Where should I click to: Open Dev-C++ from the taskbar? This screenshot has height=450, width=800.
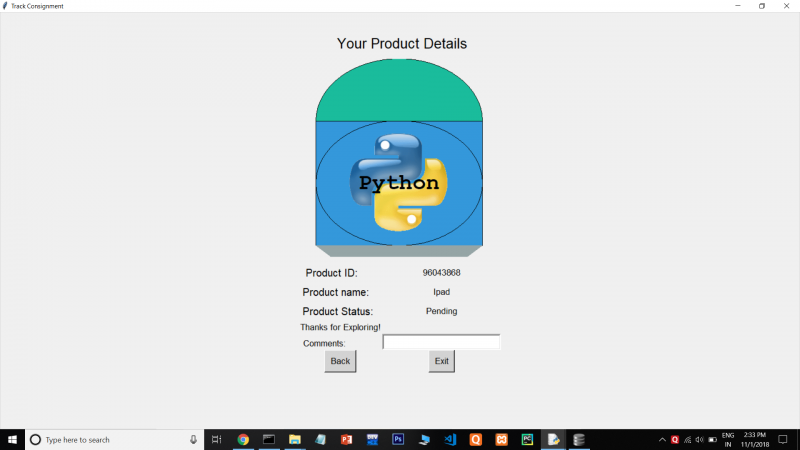(372, 439)
